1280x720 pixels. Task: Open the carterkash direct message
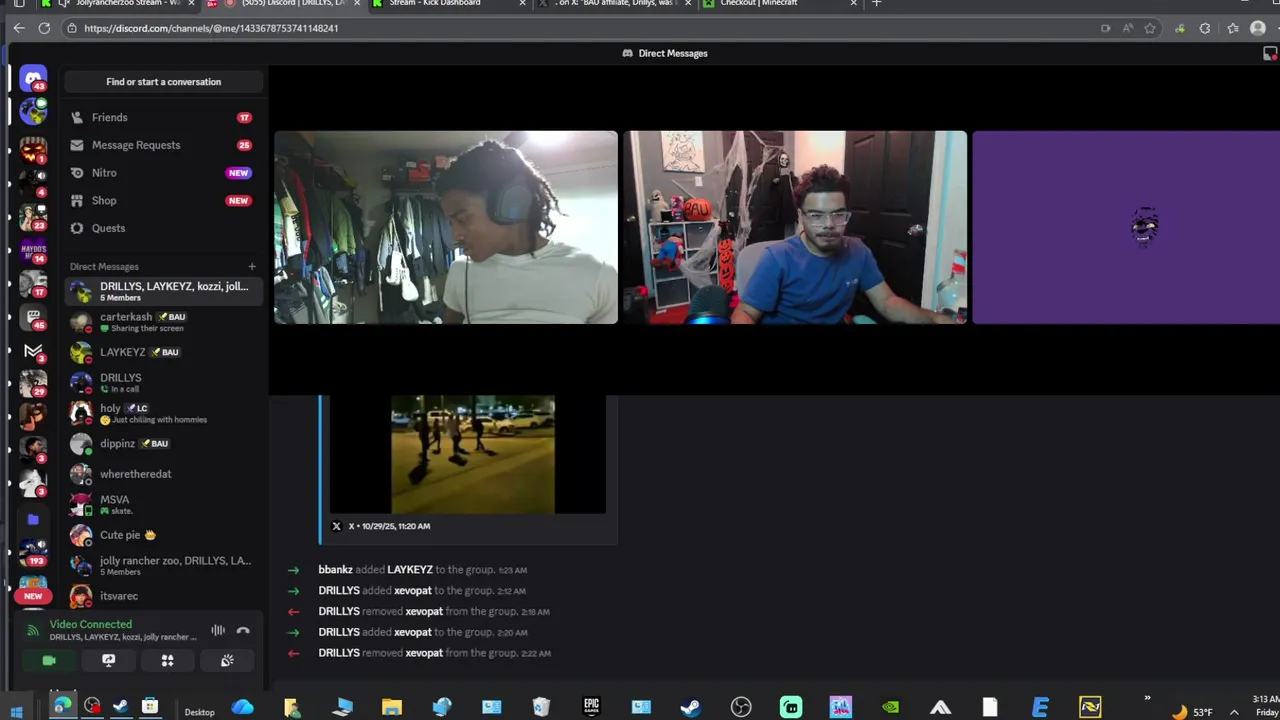[x=164, y=322]
